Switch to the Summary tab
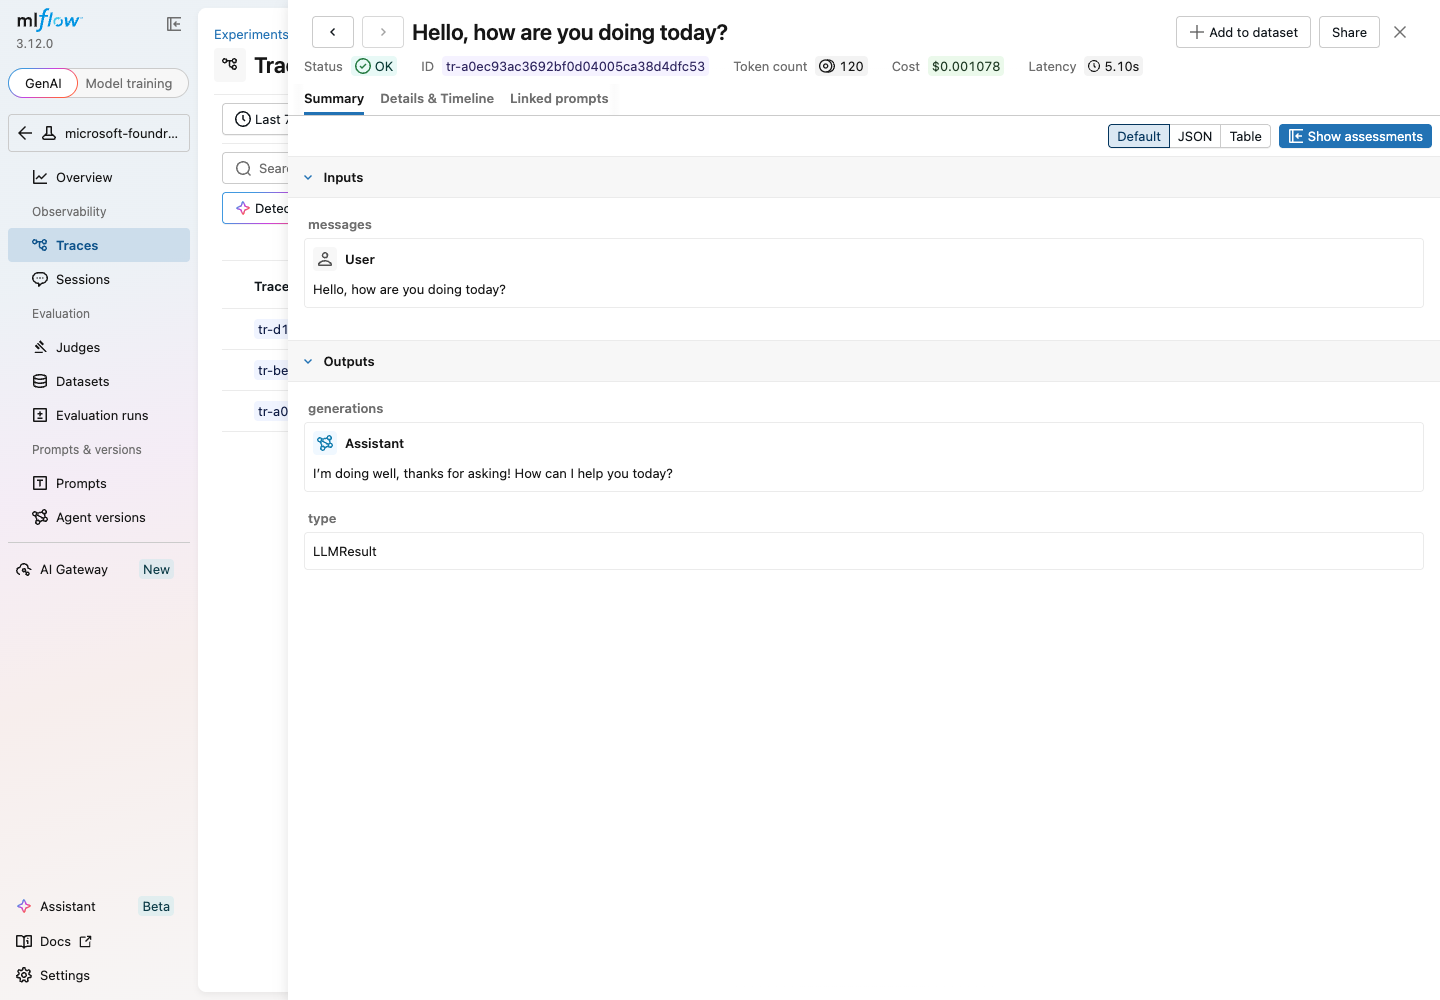 [334, 98]
